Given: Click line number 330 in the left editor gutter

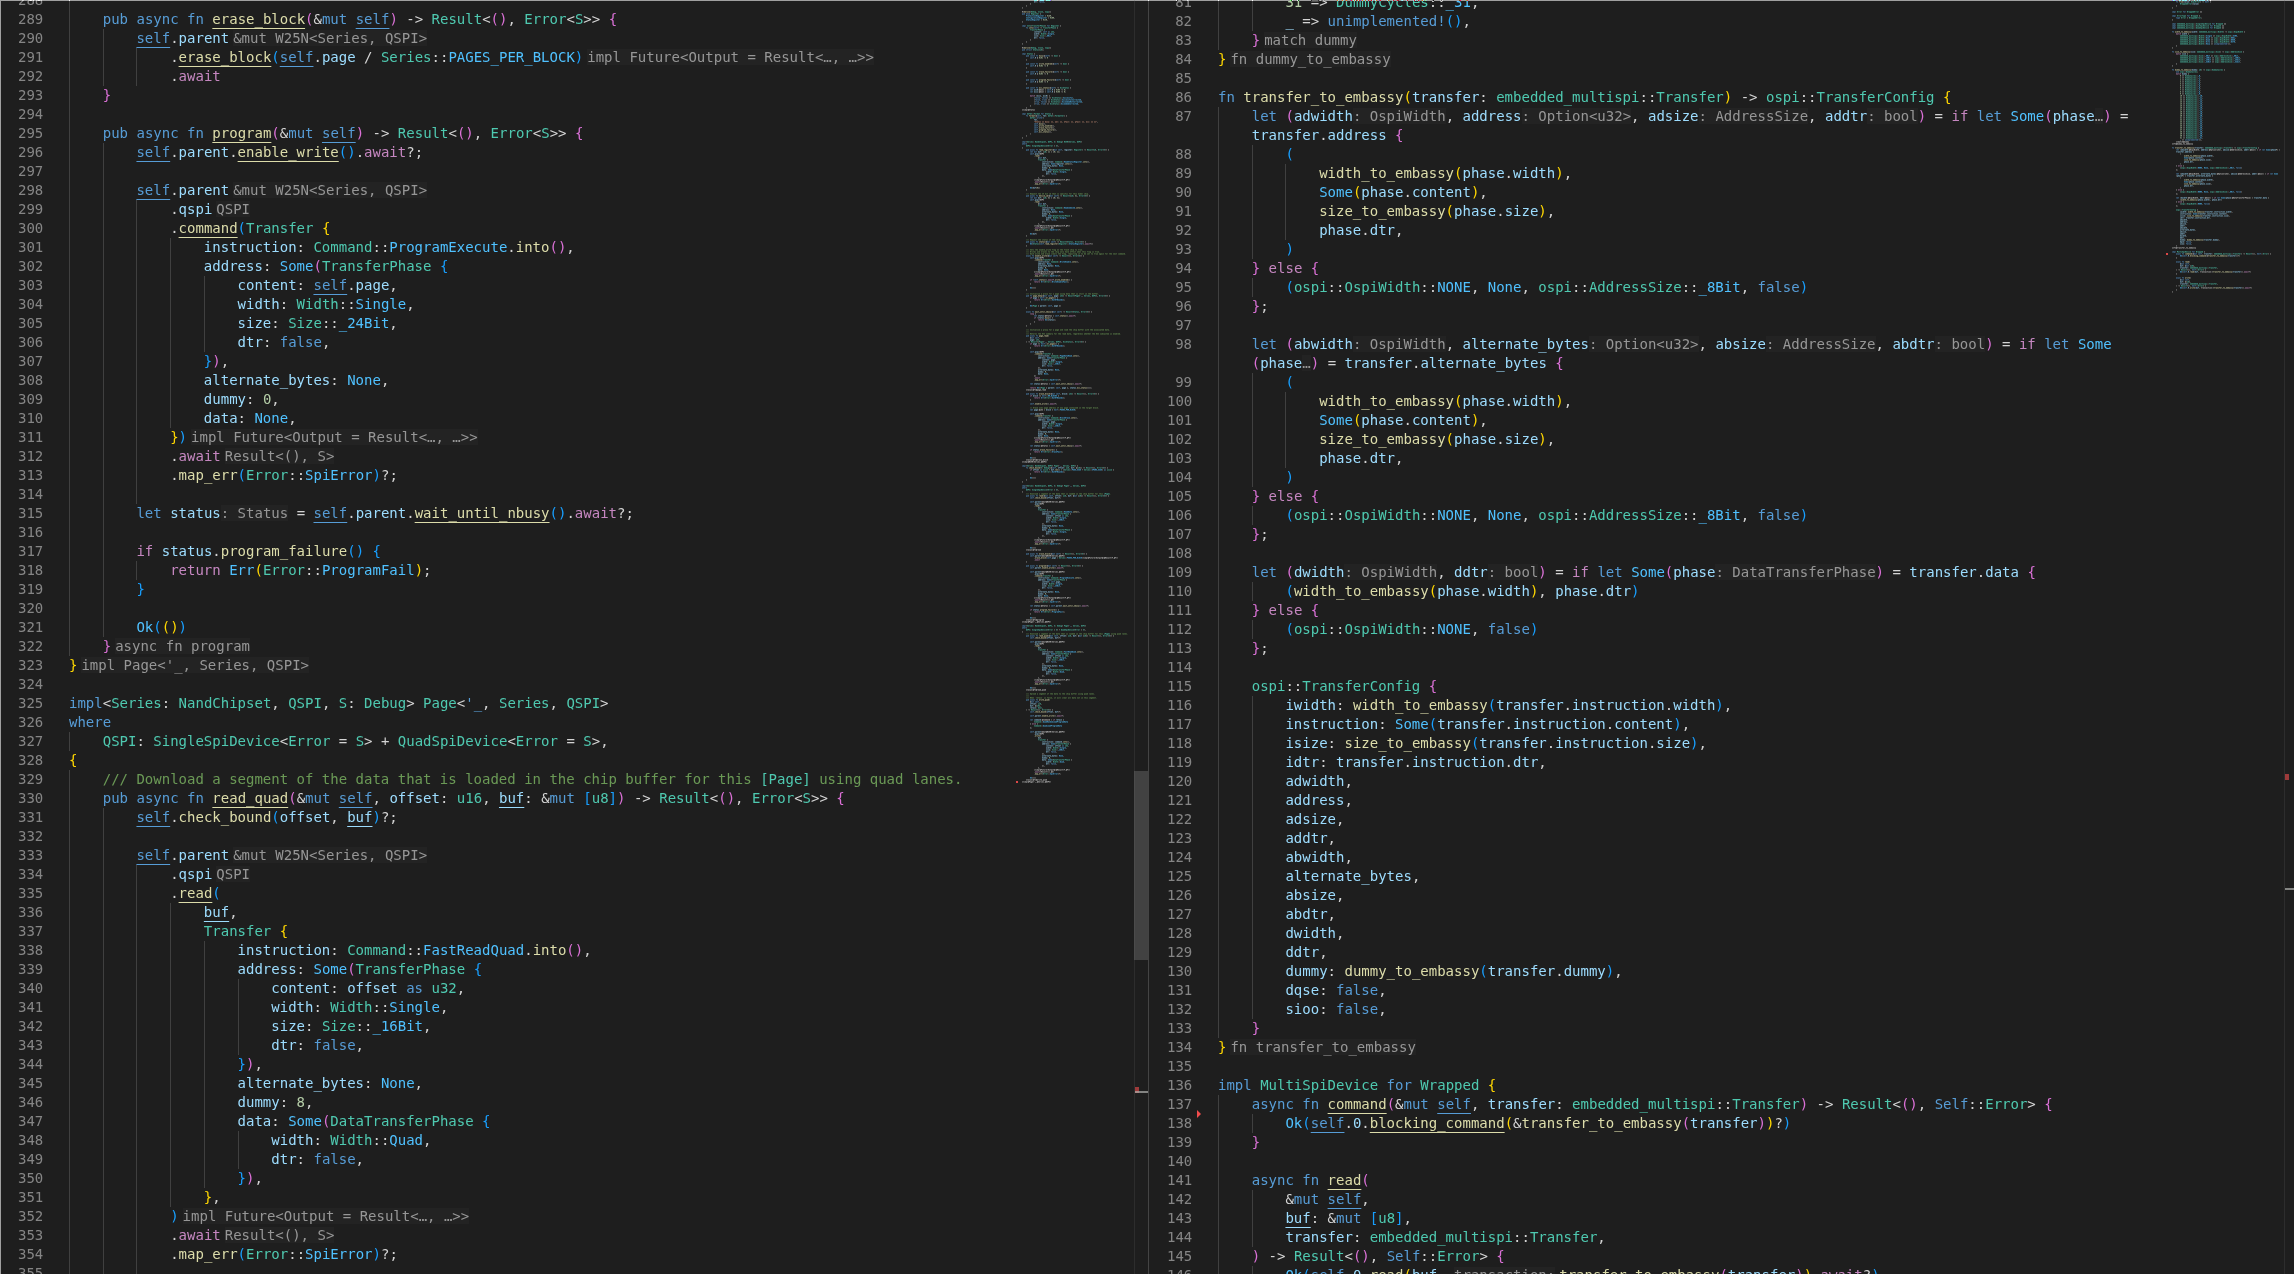Looking at the screenshot, I should (30, 798).
